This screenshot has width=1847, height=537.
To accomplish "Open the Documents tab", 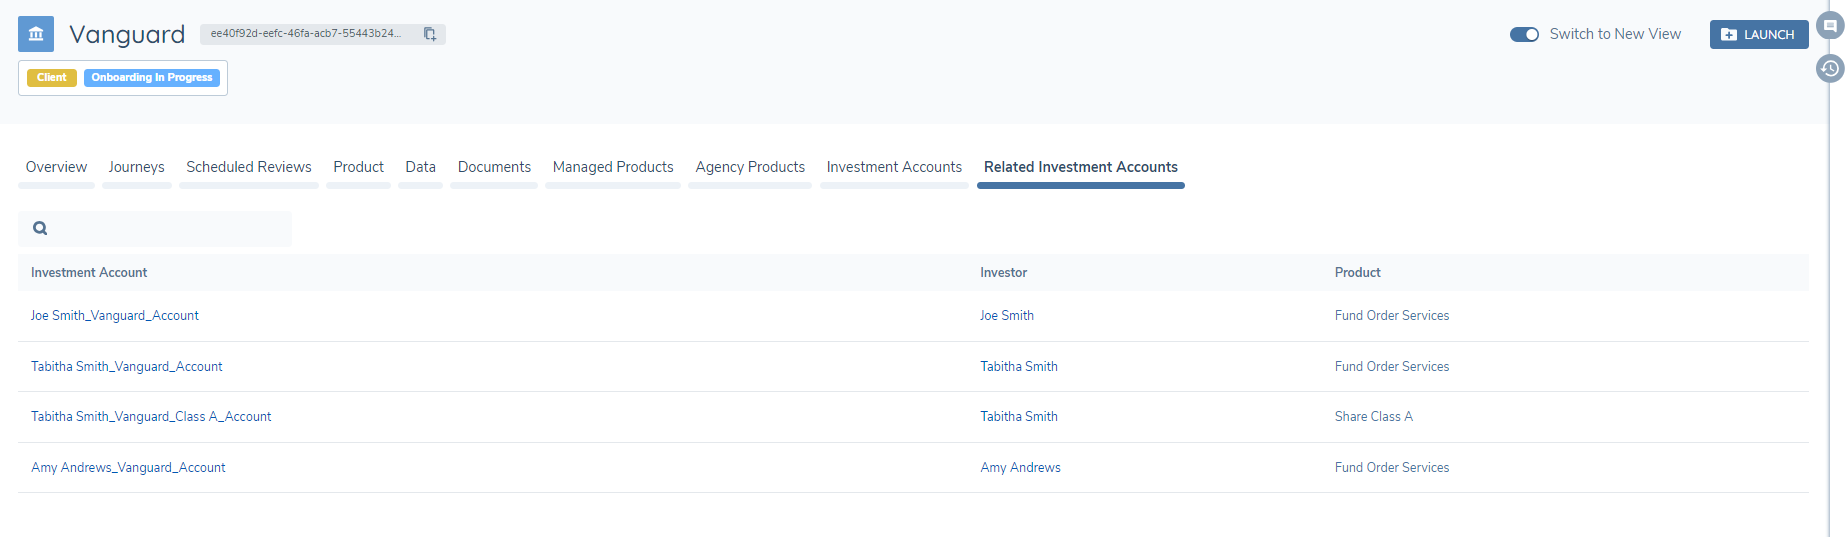I will [x=494, y=167].
